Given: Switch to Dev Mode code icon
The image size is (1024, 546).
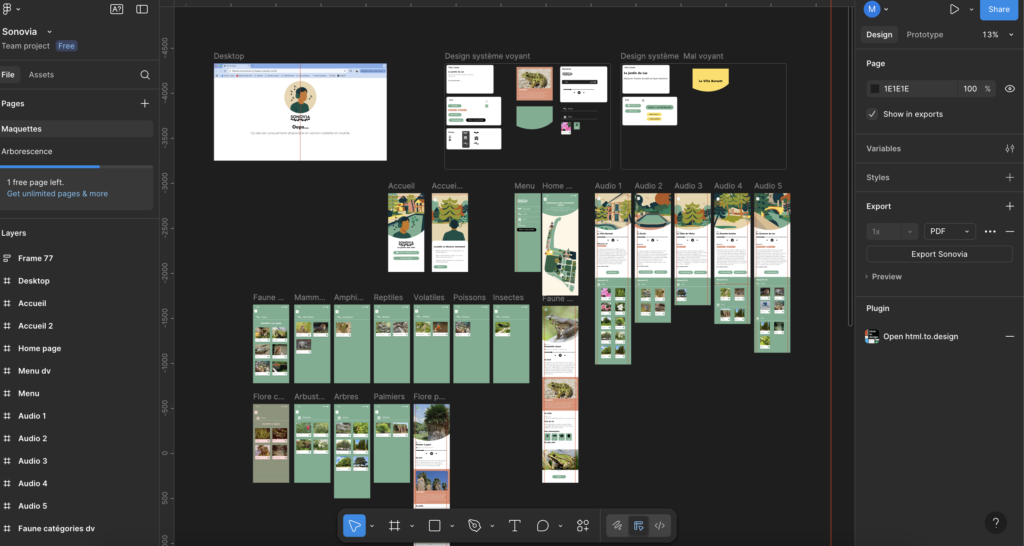Looking at the screenshot, I should pyautogui.click(x=660, y=525).
